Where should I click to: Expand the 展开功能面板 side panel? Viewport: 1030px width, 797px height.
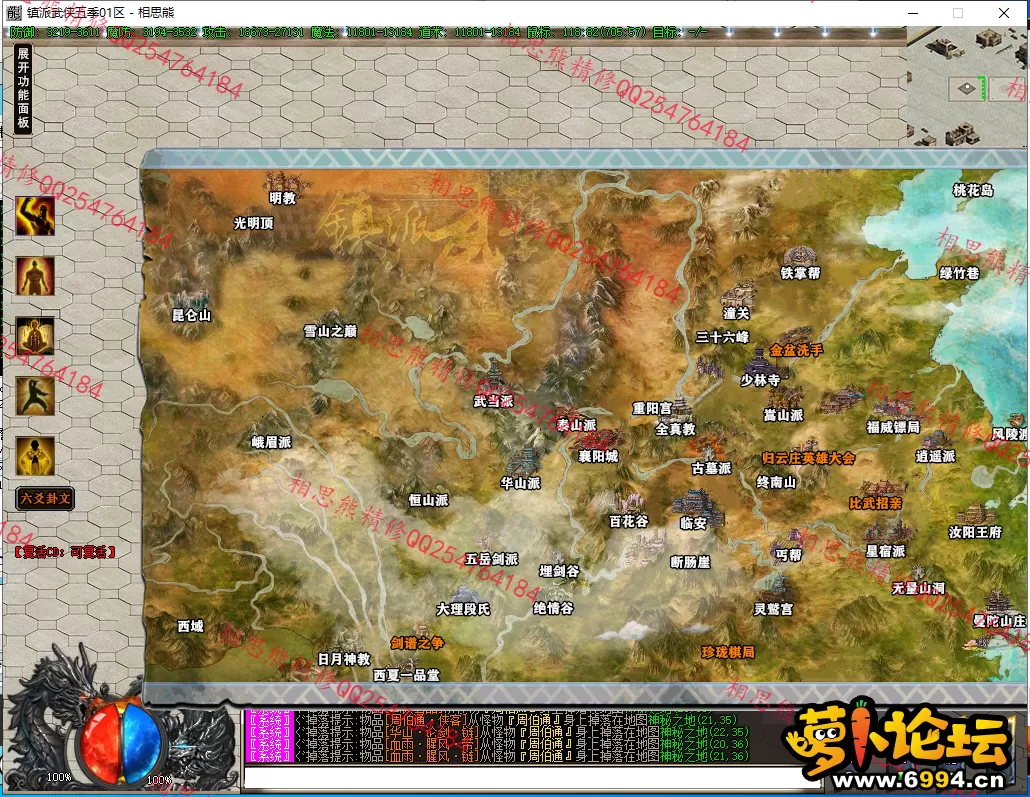(x=23, y=89)
